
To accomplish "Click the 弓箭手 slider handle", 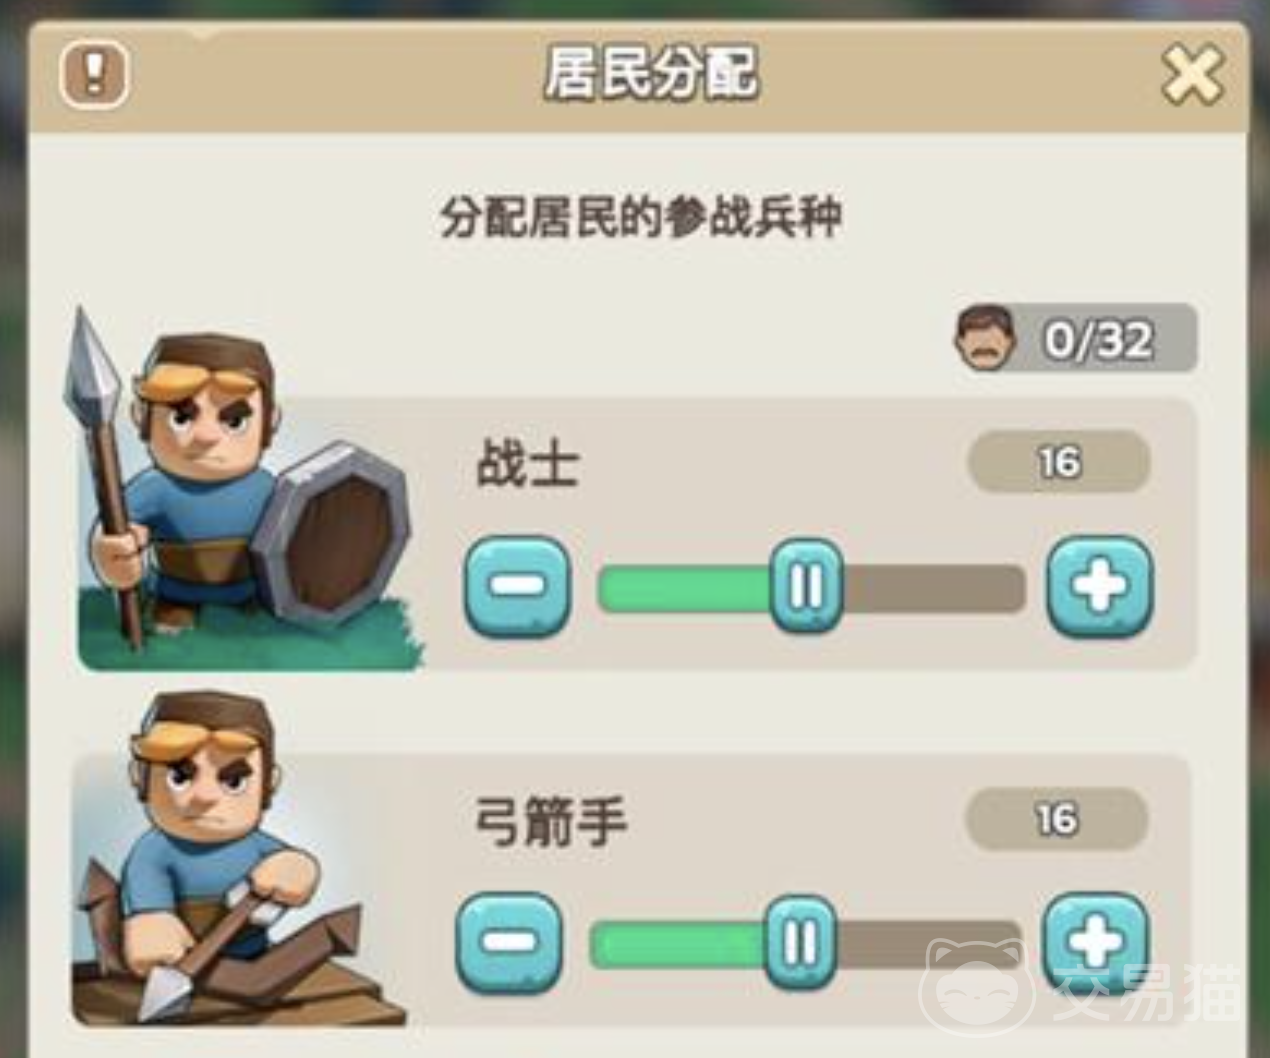I will pyautogui.click(x=800, y=942).
